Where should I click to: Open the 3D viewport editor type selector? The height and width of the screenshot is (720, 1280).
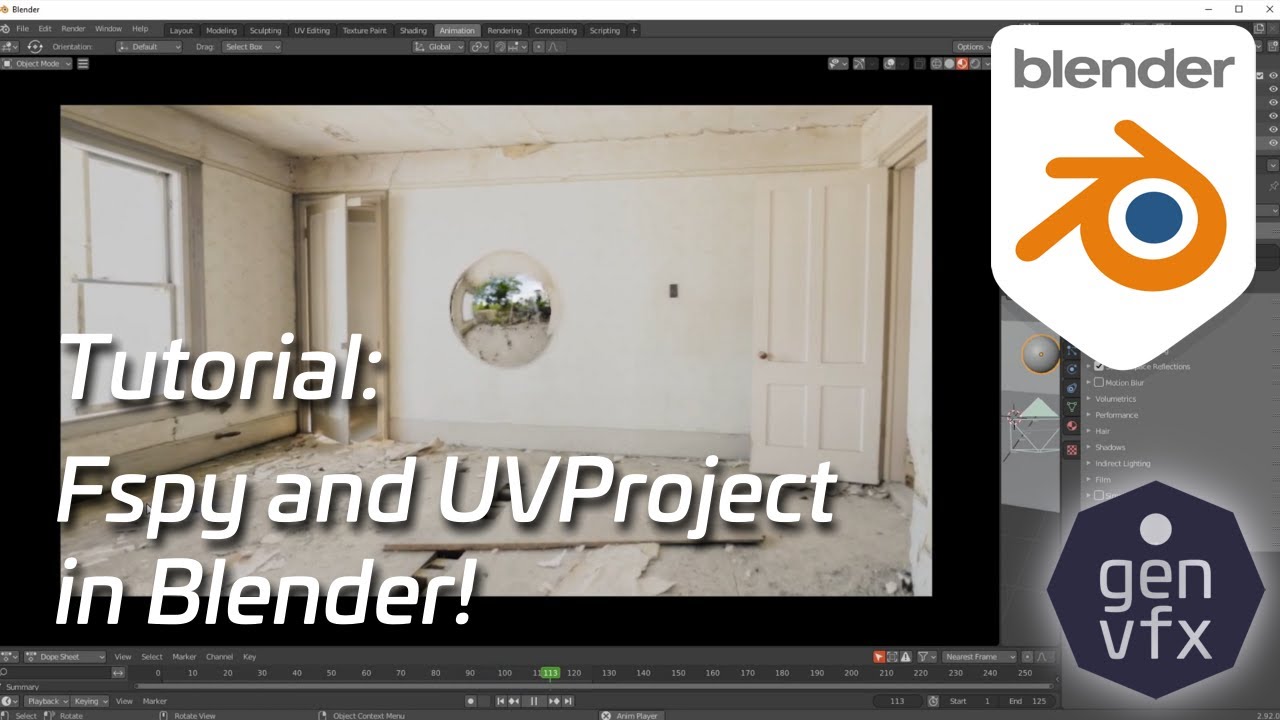click(x=9, y=47)
